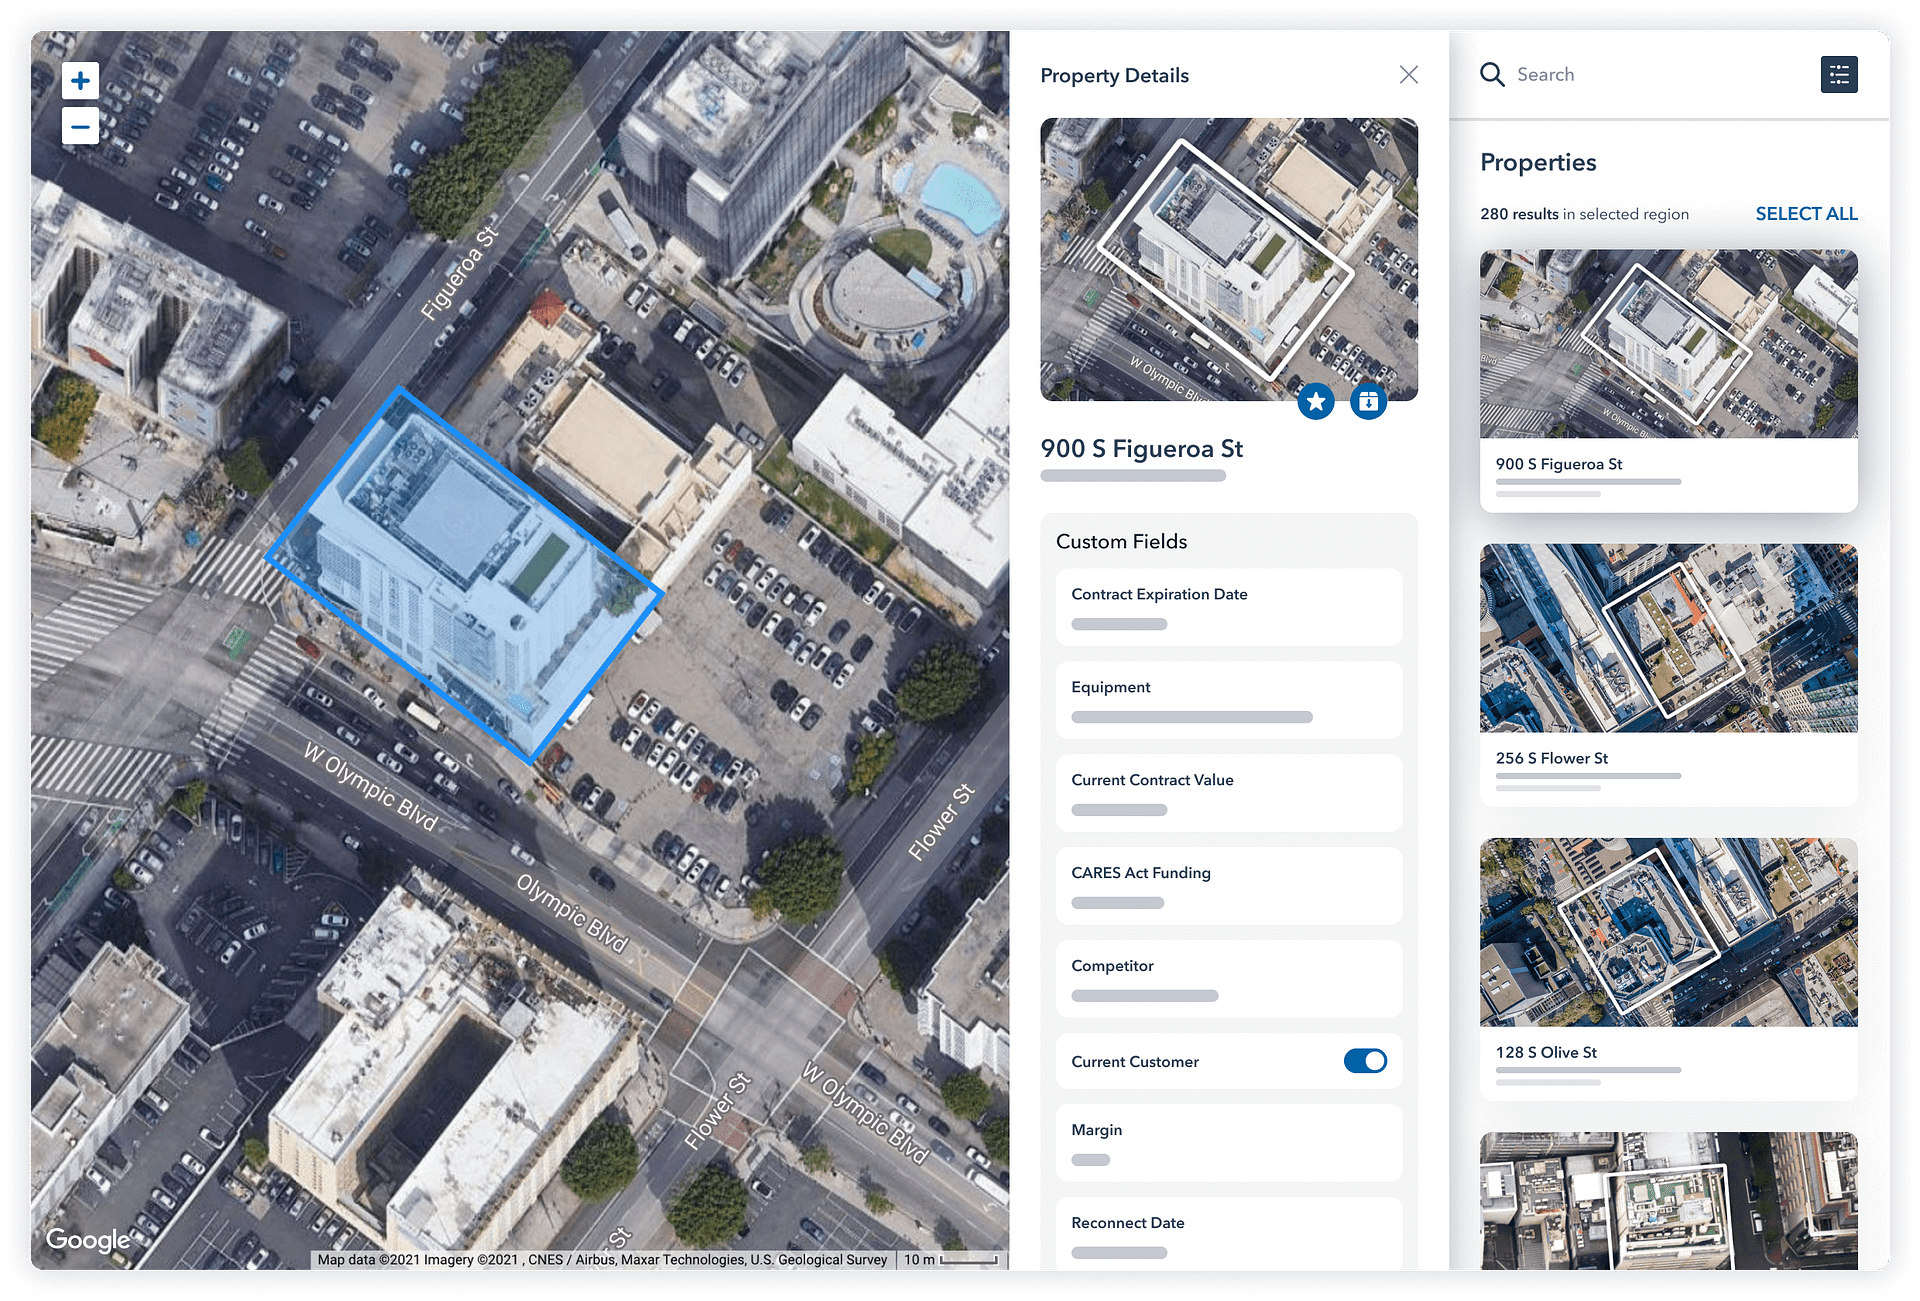Image resolution: width=1920 pixels, height=1301 pixels.
Task: Click the Property Details title
Action: click(1114, 76)
